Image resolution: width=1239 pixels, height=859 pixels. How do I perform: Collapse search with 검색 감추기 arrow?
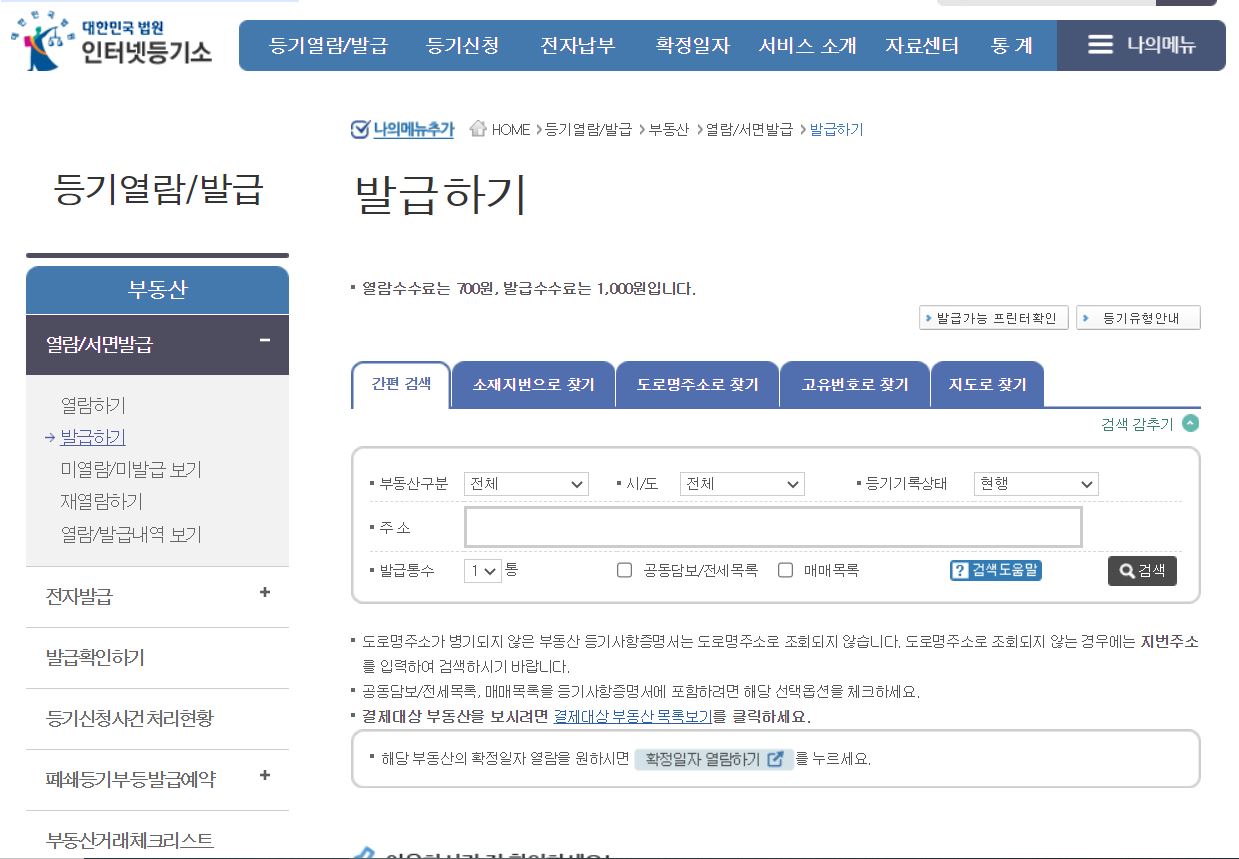point(1189,422)
